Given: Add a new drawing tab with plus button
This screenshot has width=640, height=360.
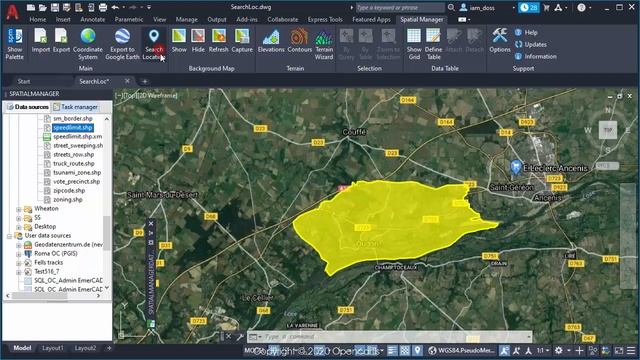Looking at the screenshot, I should 144,81.
